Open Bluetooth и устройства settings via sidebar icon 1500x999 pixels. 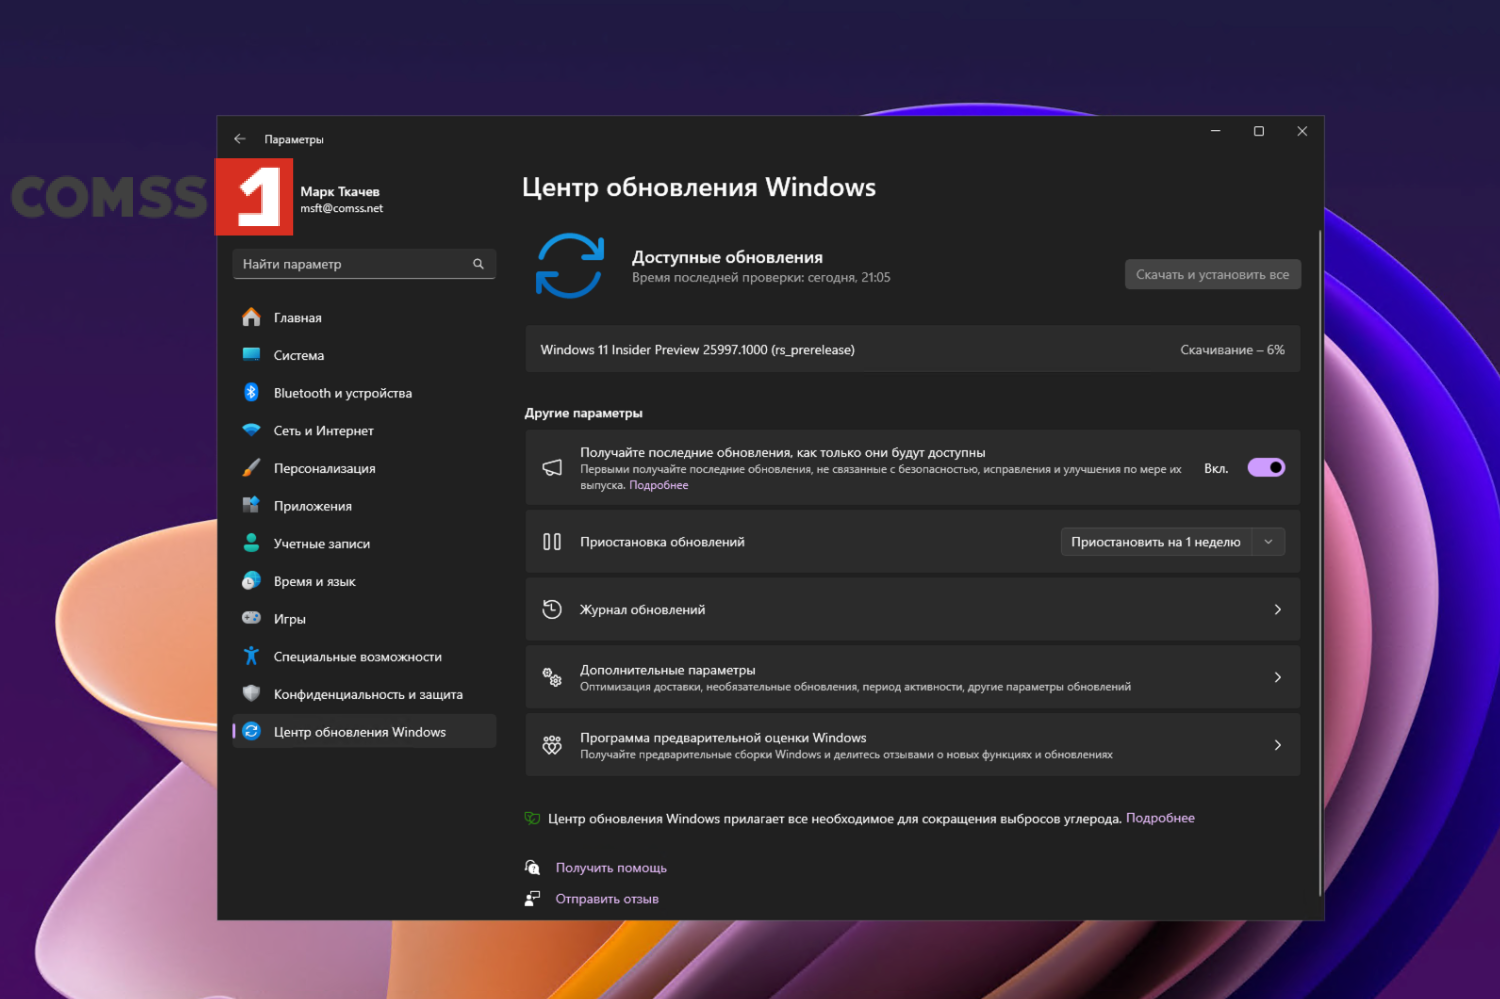[251, 392]
